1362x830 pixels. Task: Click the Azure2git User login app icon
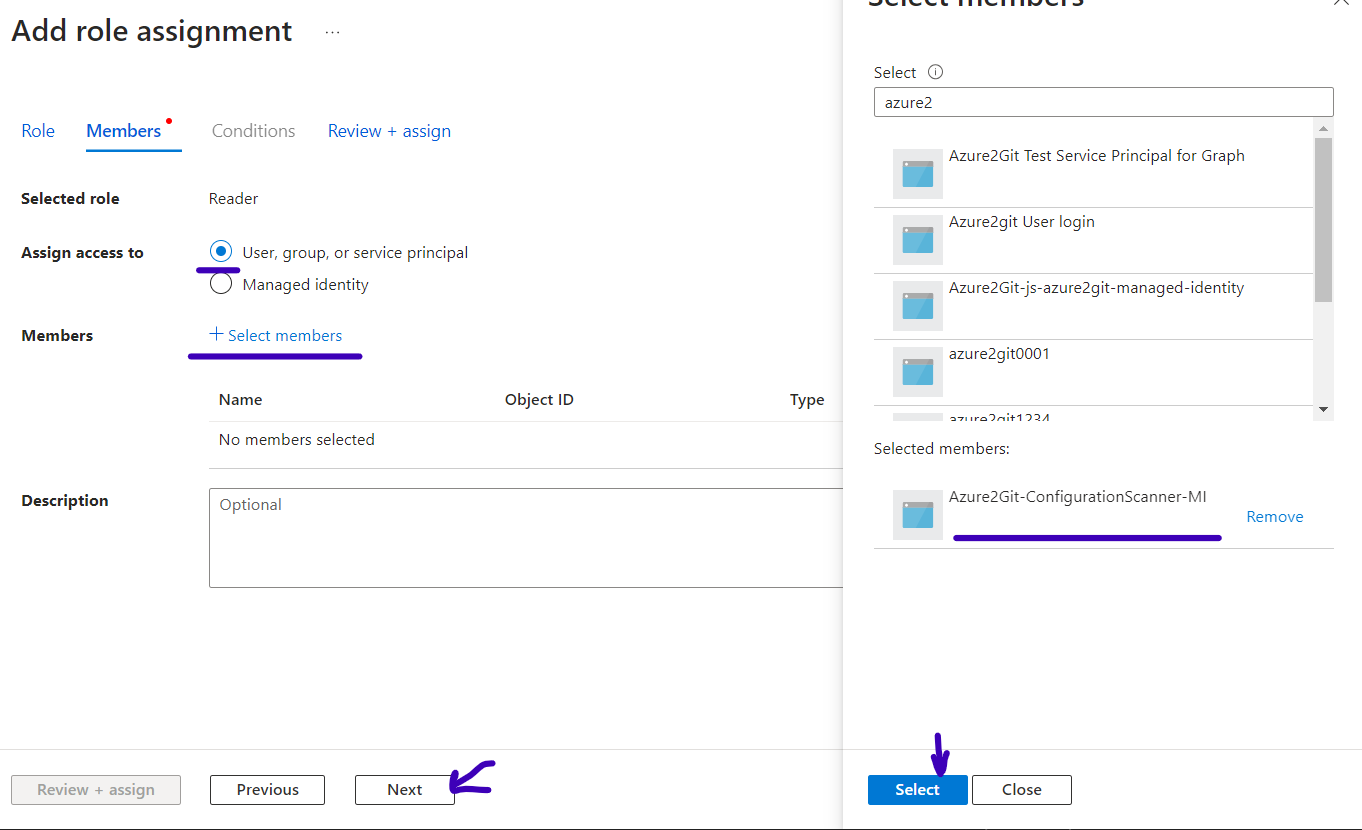tap(917, 240)
